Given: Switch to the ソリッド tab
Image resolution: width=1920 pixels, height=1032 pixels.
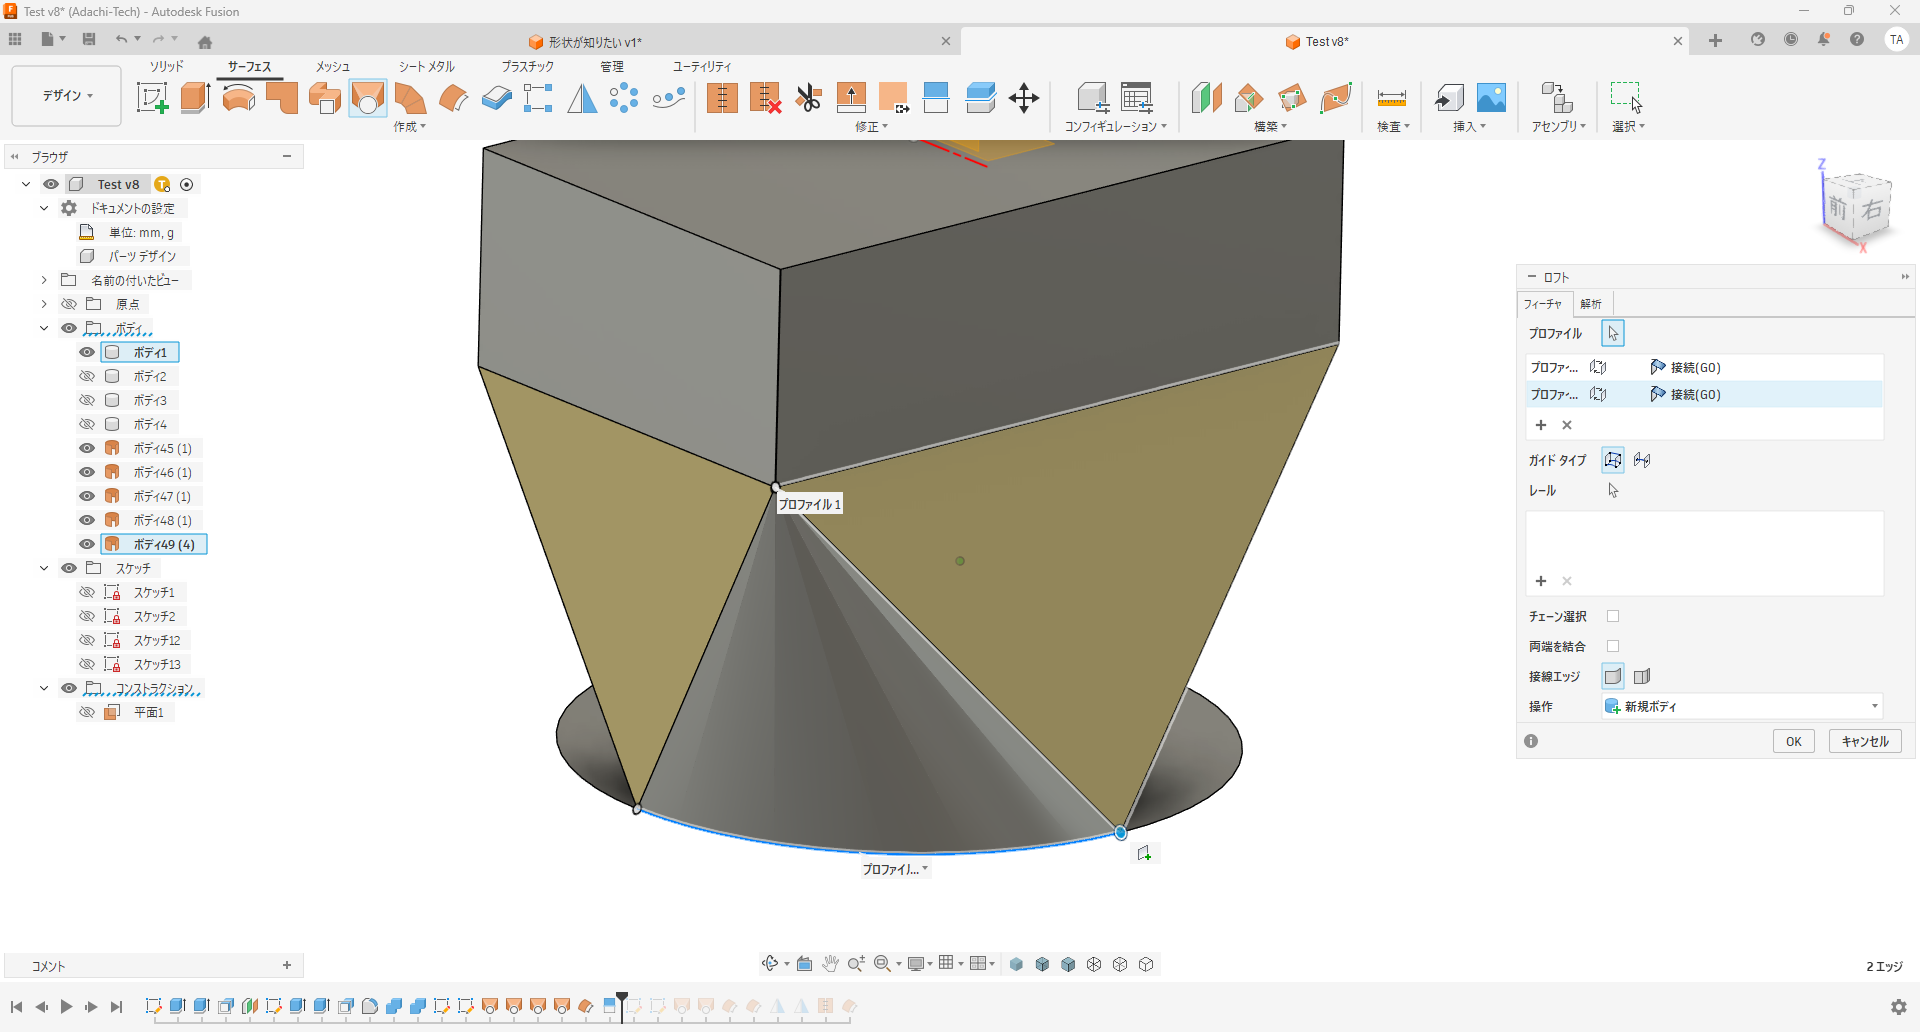Looking at the screenshot, I should [x=167, y=66].
